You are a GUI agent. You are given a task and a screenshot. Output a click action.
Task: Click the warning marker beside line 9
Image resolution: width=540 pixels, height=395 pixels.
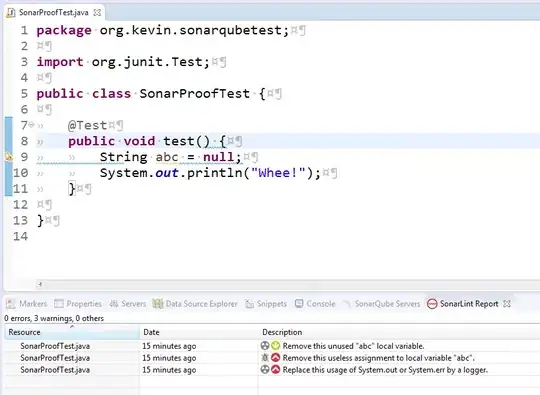pos(9,157)
